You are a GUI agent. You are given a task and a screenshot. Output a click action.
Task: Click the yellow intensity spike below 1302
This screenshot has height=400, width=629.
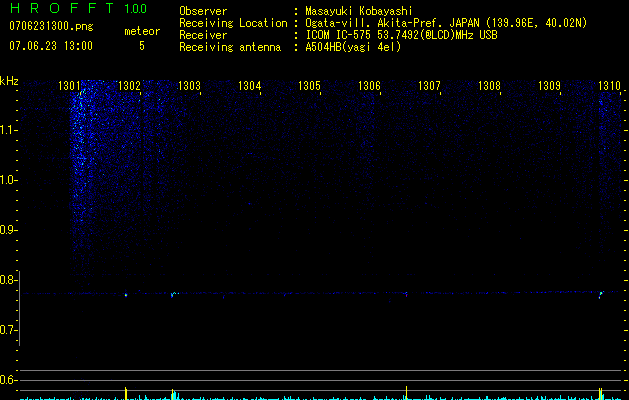[126, 393]
